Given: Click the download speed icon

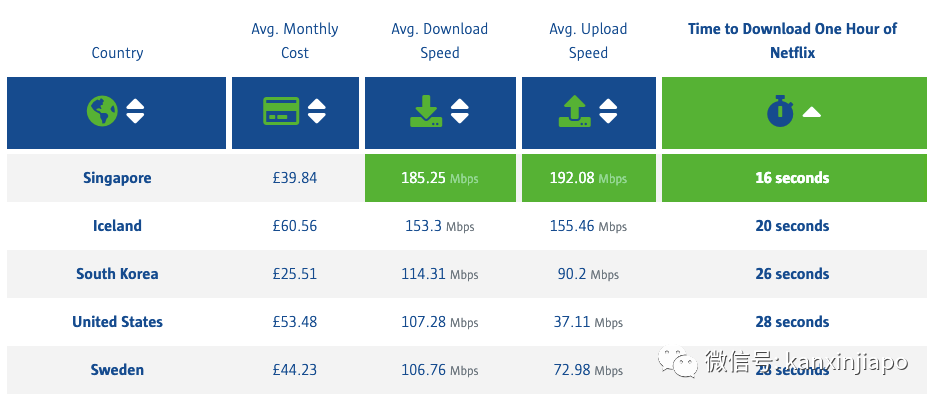Looking at the screenshot, I should tap(426, 111).
